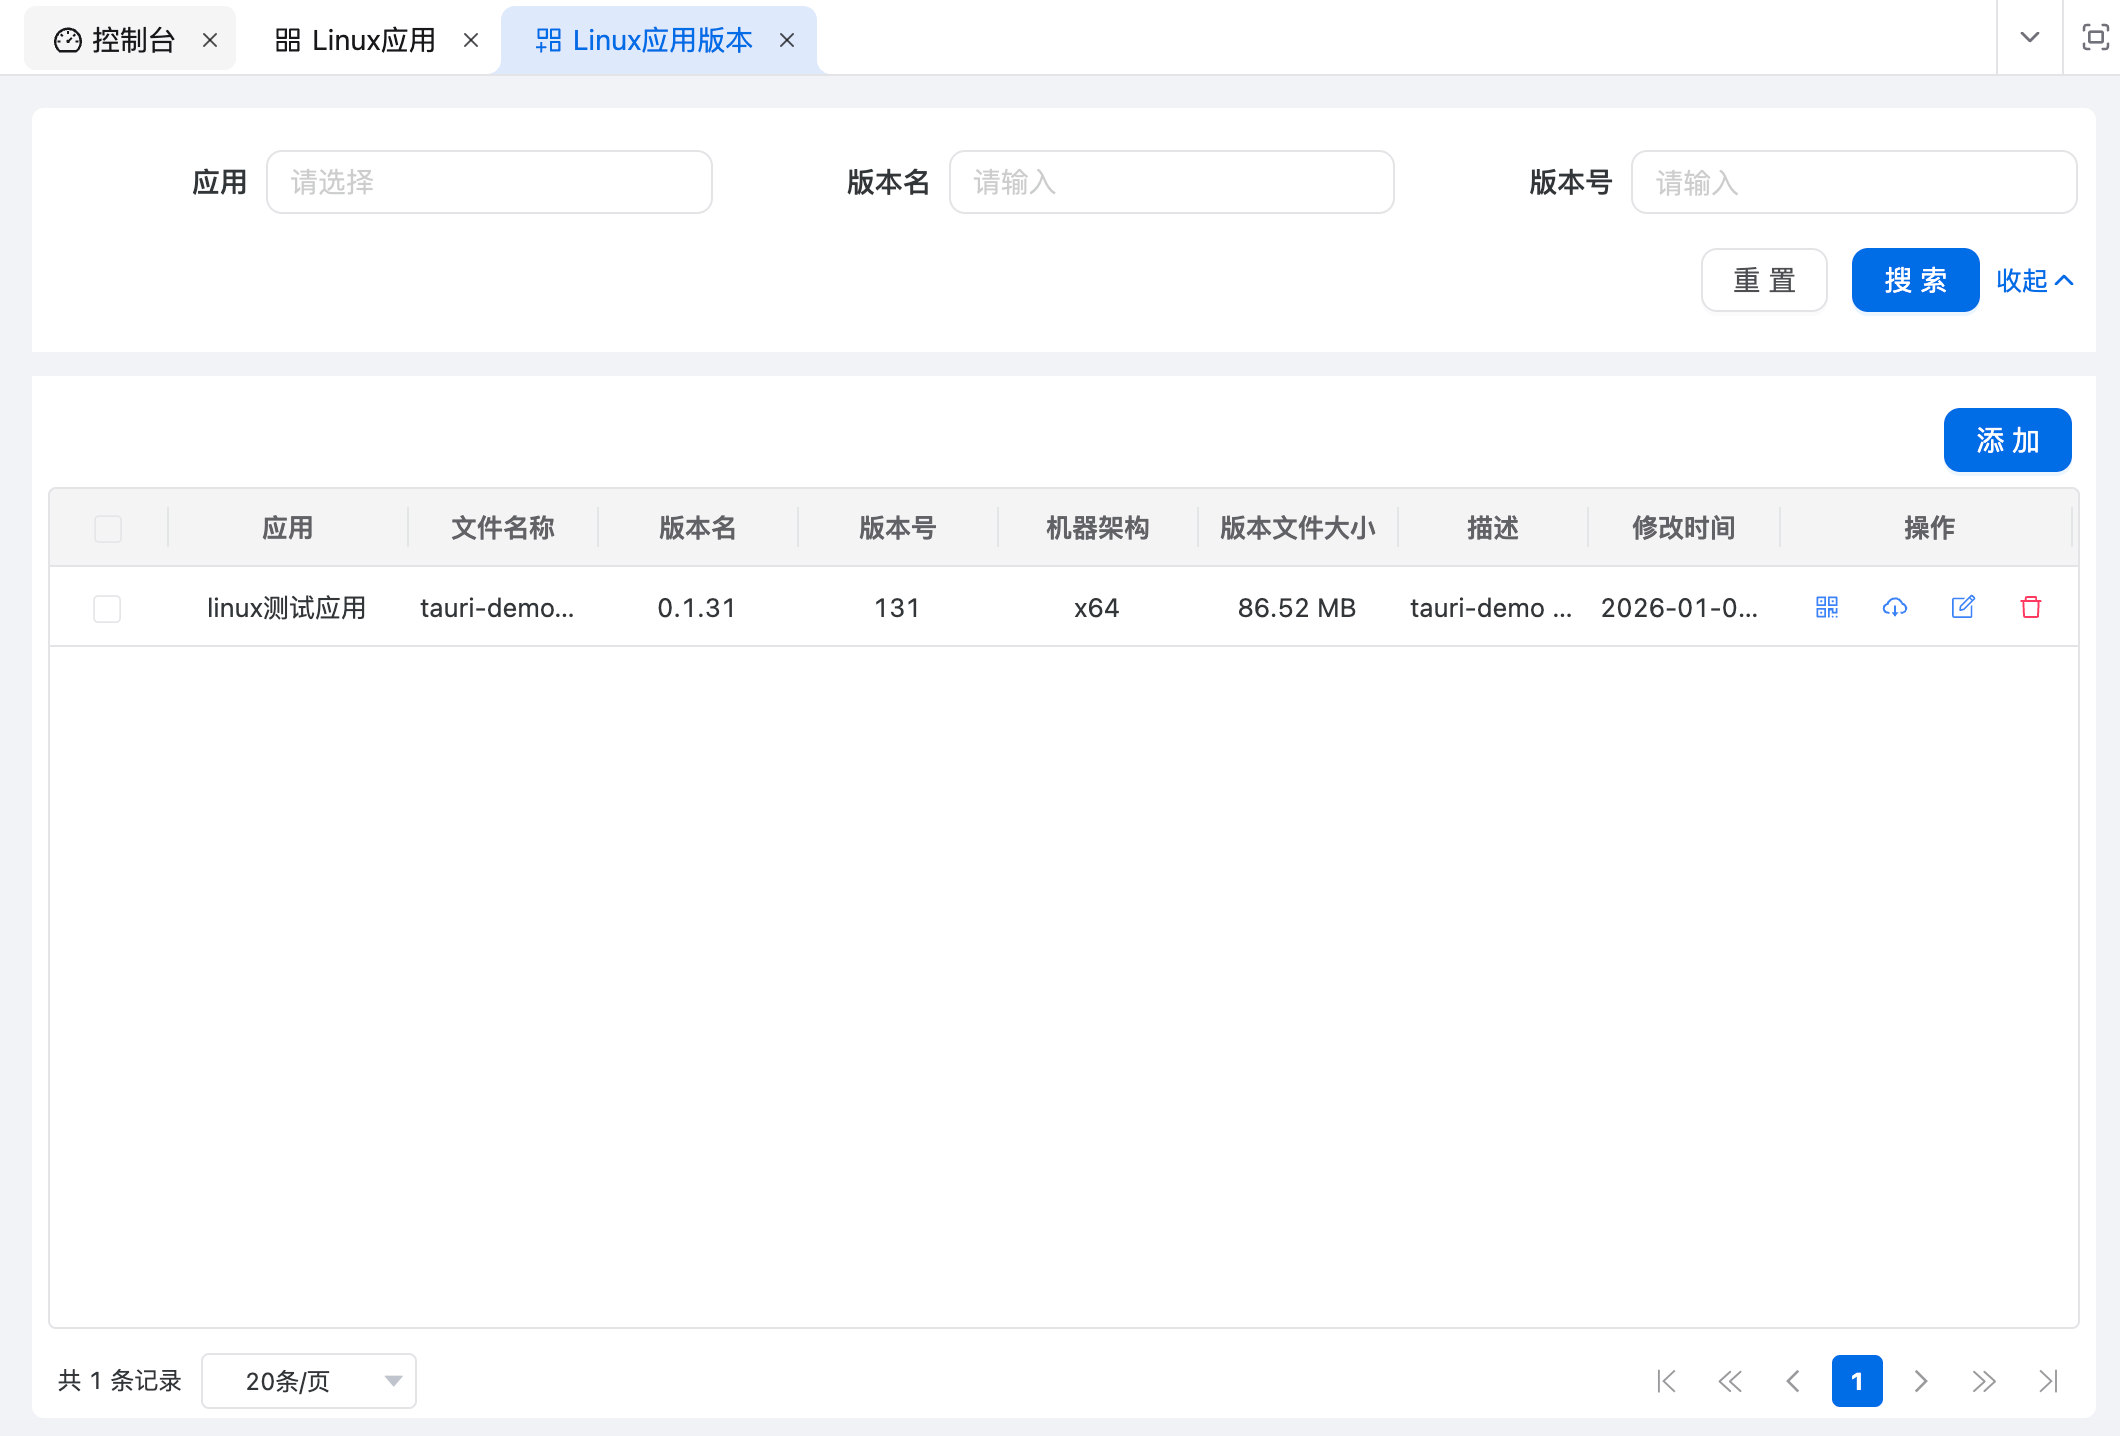Open the 20条/页 page size dropdown

pos(308,1381)
